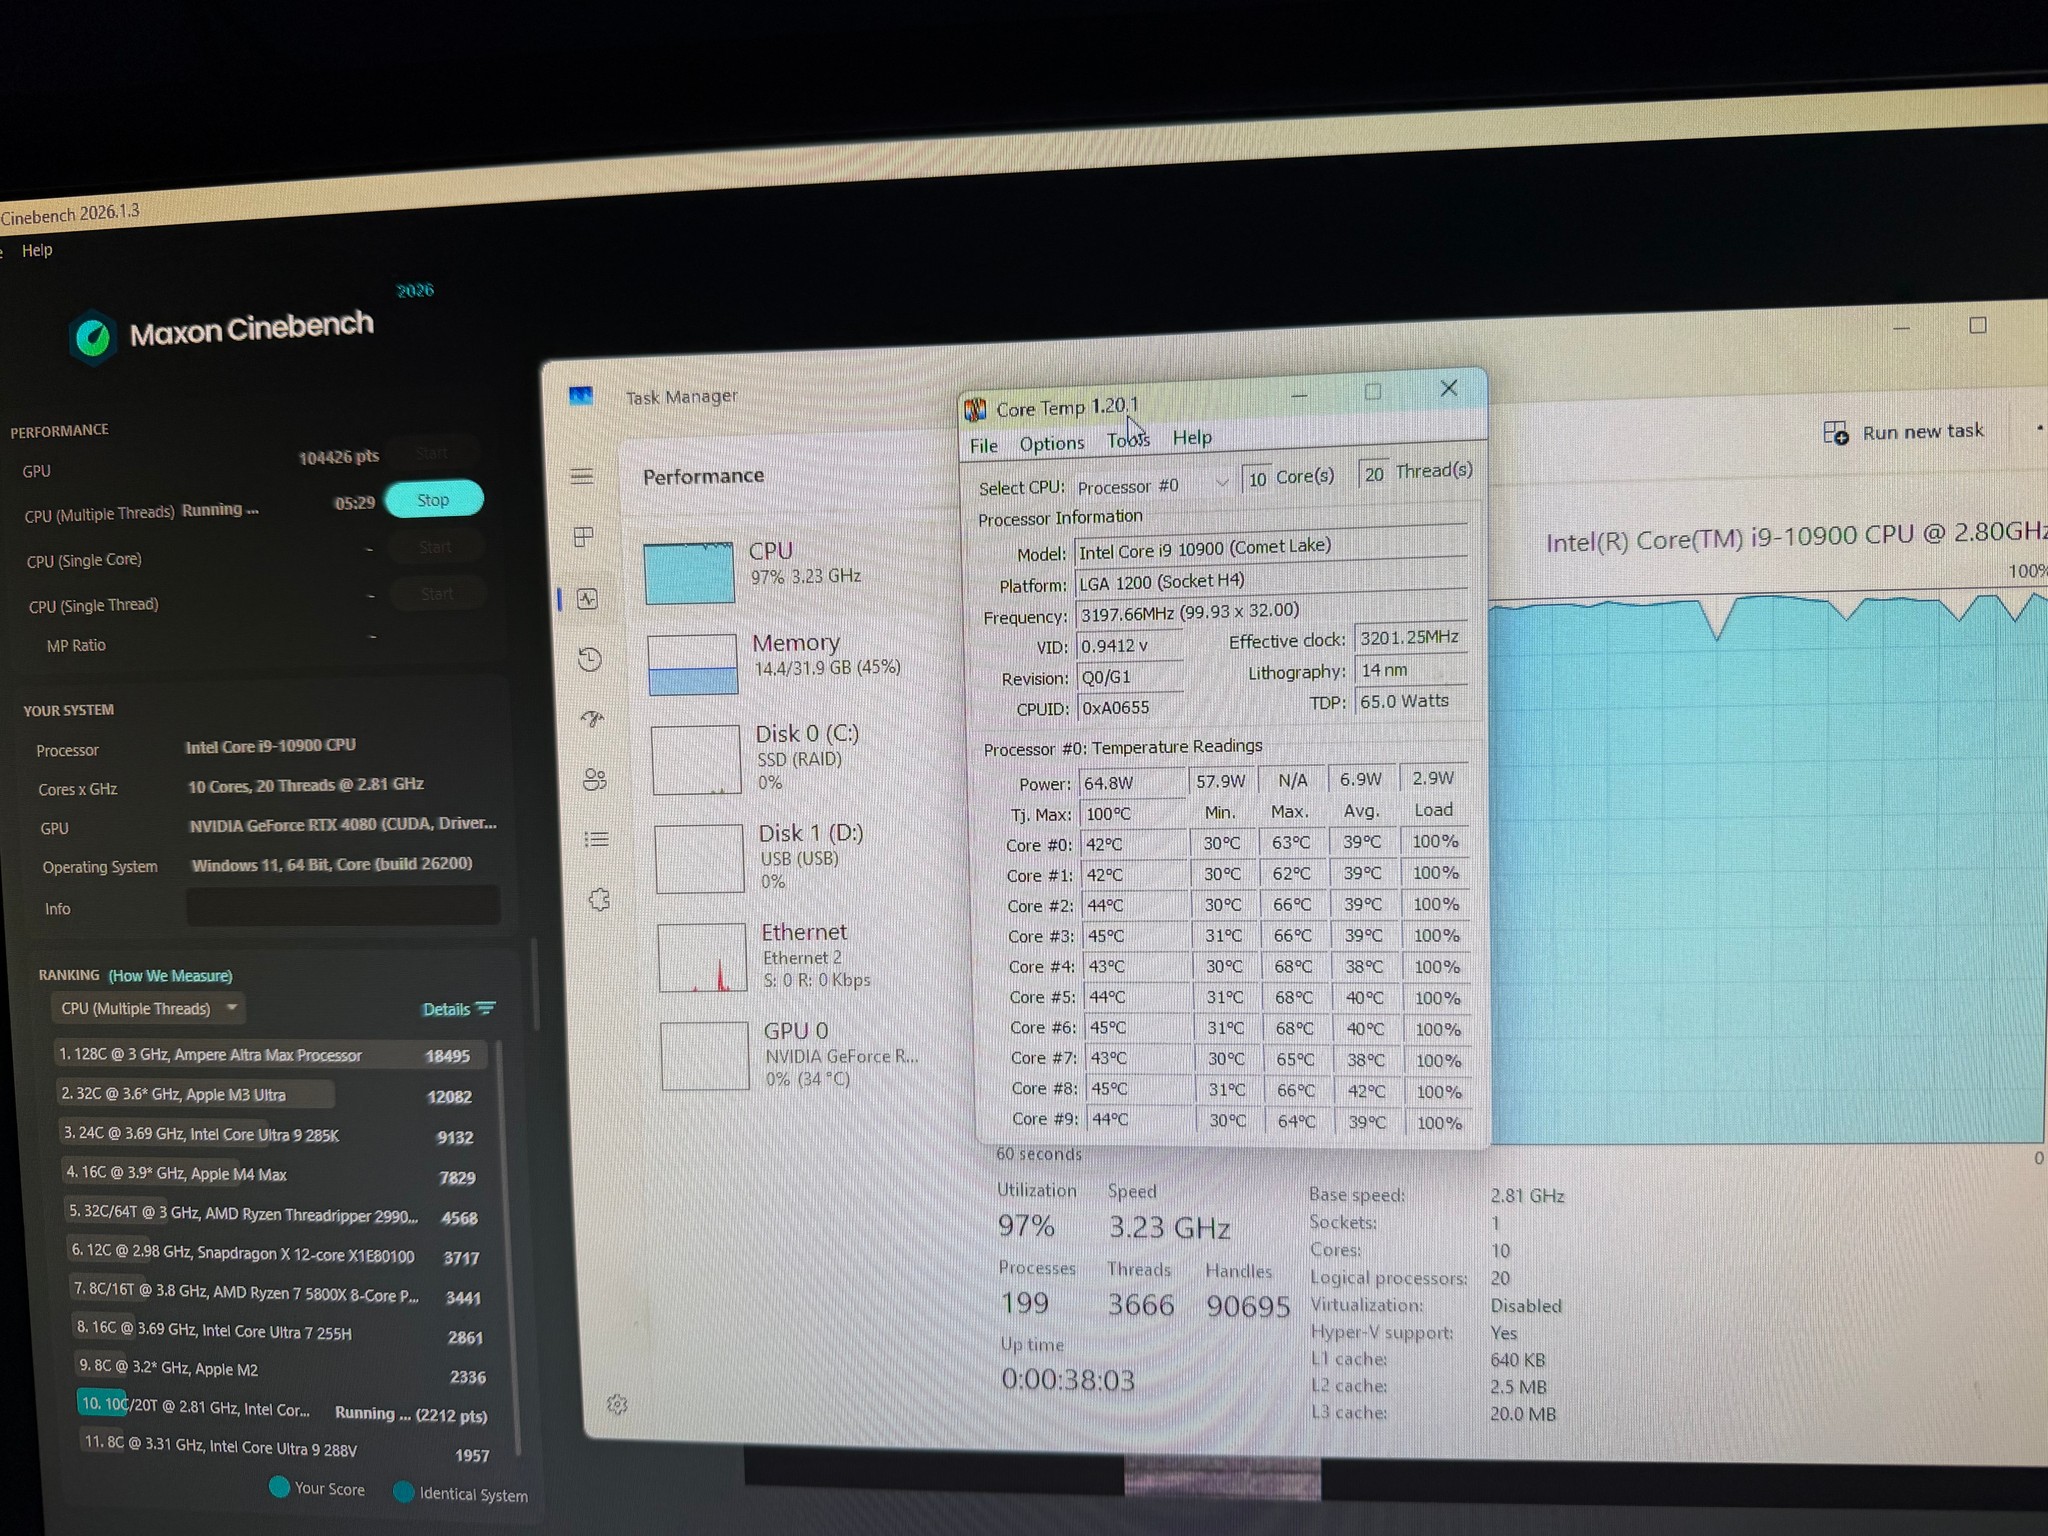Select Apple M3 Ultra ranking row
This screenshot has width=2048, height=1536.
(268, 1095)
